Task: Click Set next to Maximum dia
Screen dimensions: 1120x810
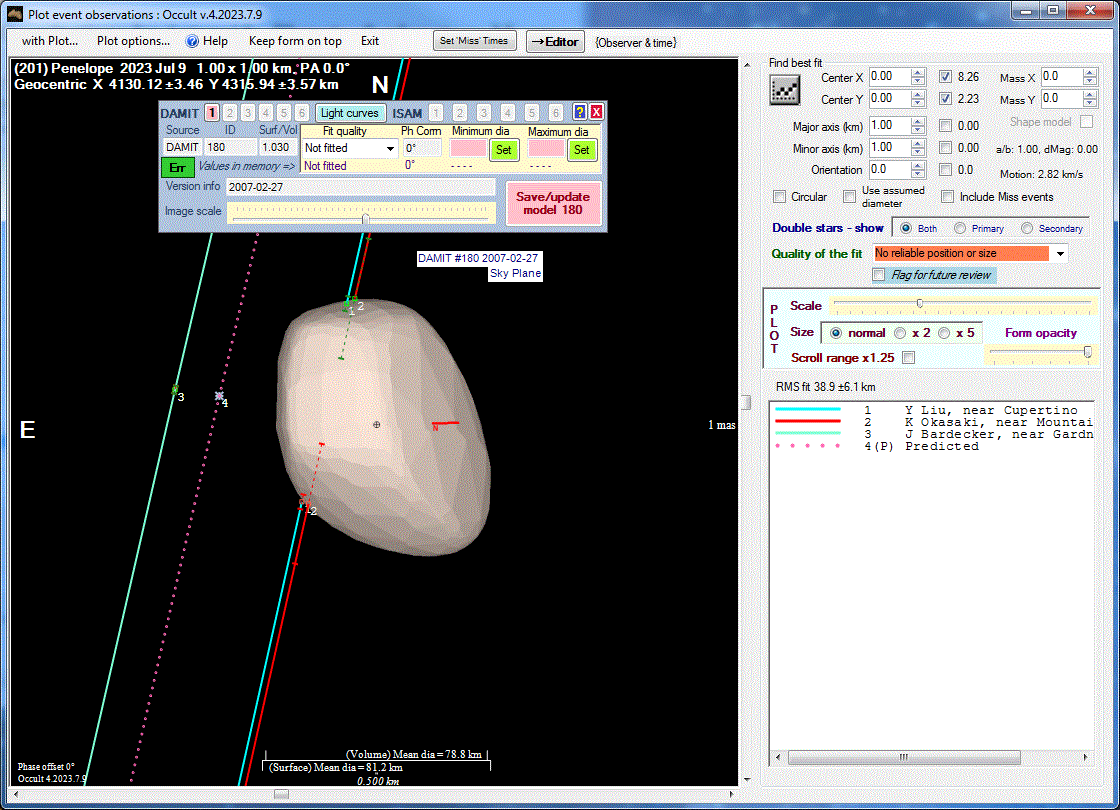Action: tap(582, 150)
